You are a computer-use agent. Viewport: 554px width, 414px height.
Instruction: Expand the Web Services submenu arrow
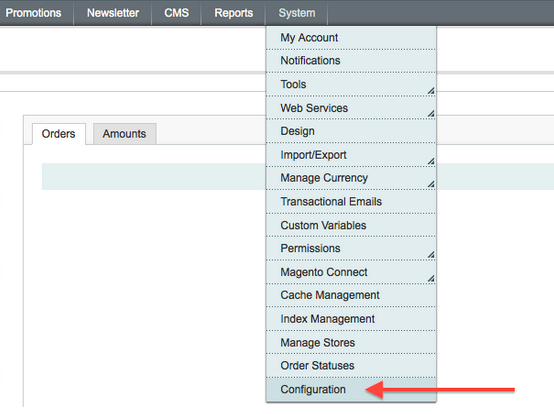click(431, 113)
